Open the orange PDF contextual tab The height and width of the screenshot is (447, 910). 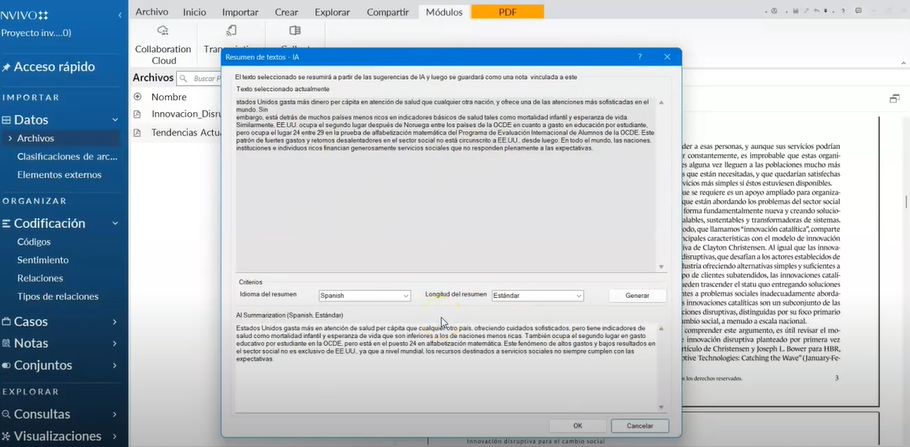pyautogui.click(x=507, y=12)
